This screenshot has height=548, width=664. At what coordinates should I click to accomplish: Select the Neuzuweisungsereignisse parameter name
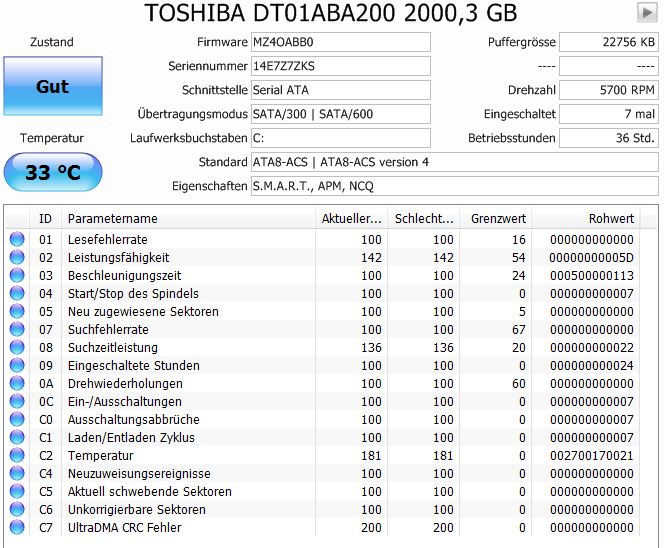[x=139, y=473]
